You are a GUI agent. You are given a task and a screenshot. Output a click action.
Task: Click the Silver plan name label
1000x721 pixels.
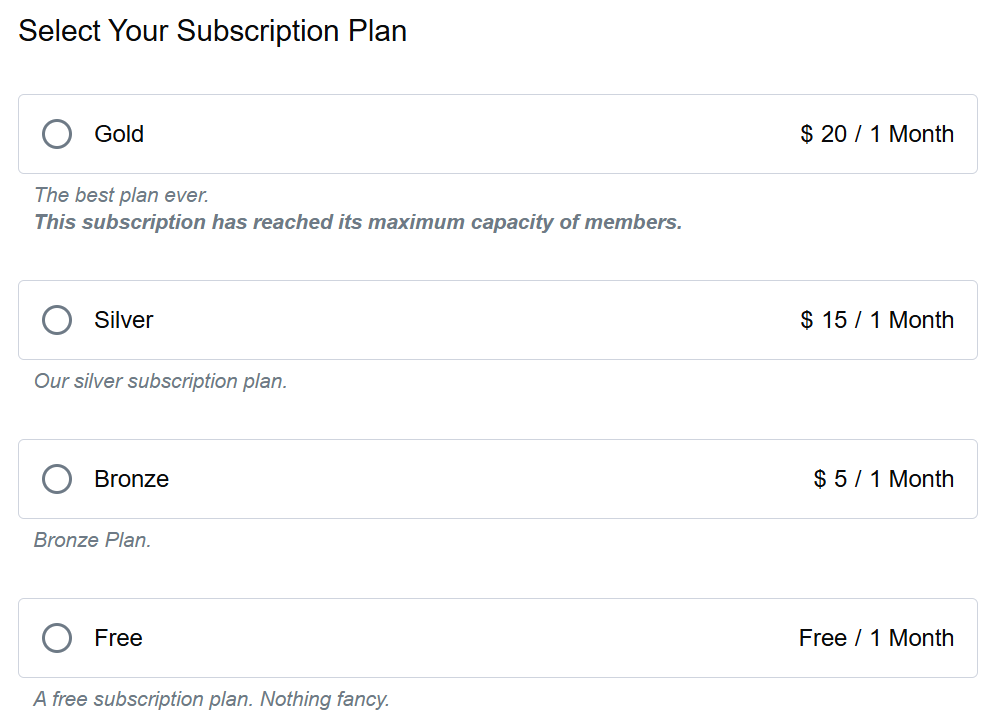click(123, 320)
